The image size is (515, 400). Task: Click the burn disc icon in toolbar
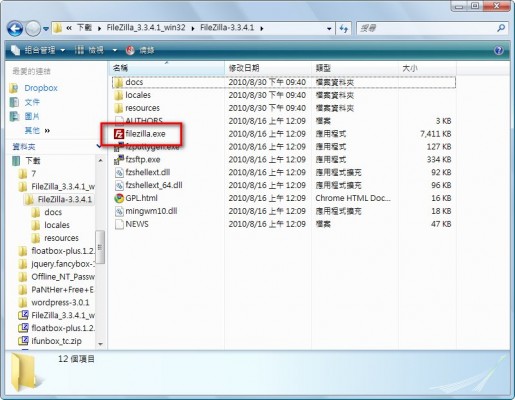130,50
